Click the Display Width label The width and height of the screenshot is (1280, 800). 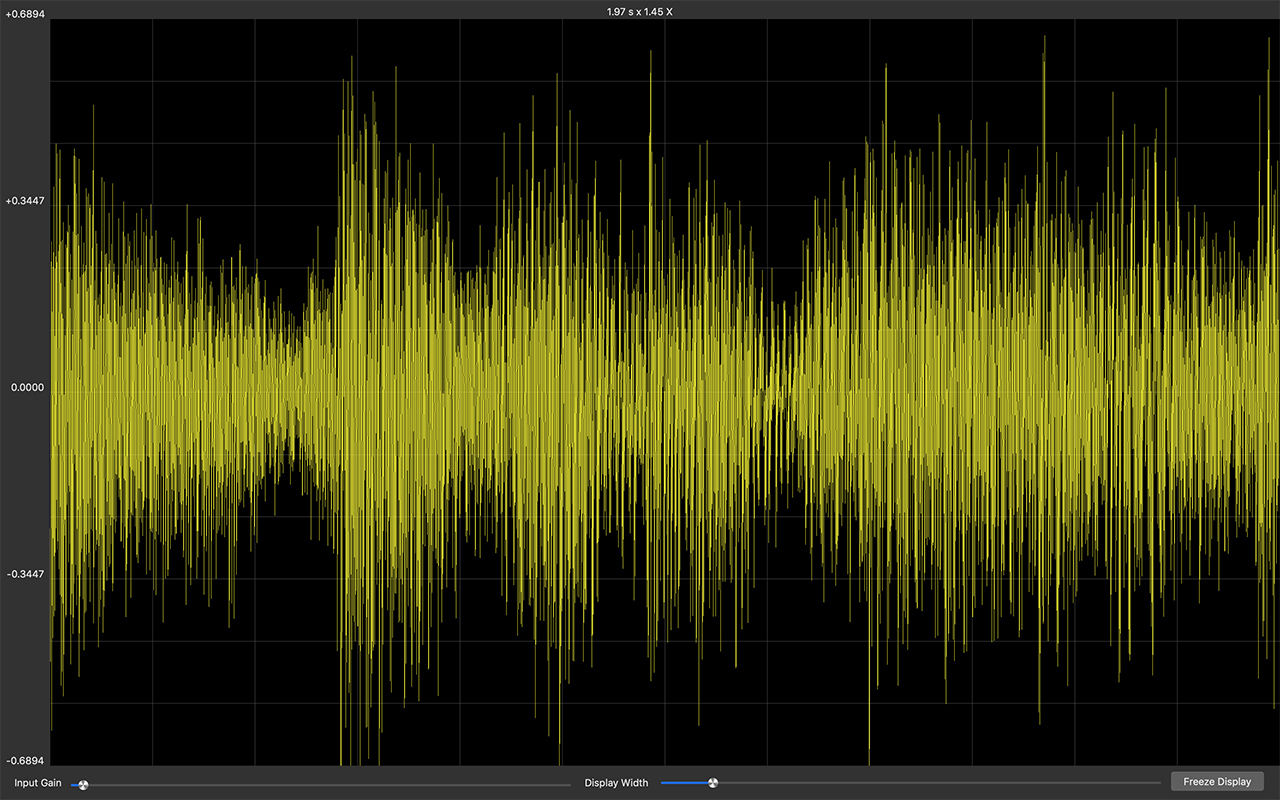click(616, 783)
